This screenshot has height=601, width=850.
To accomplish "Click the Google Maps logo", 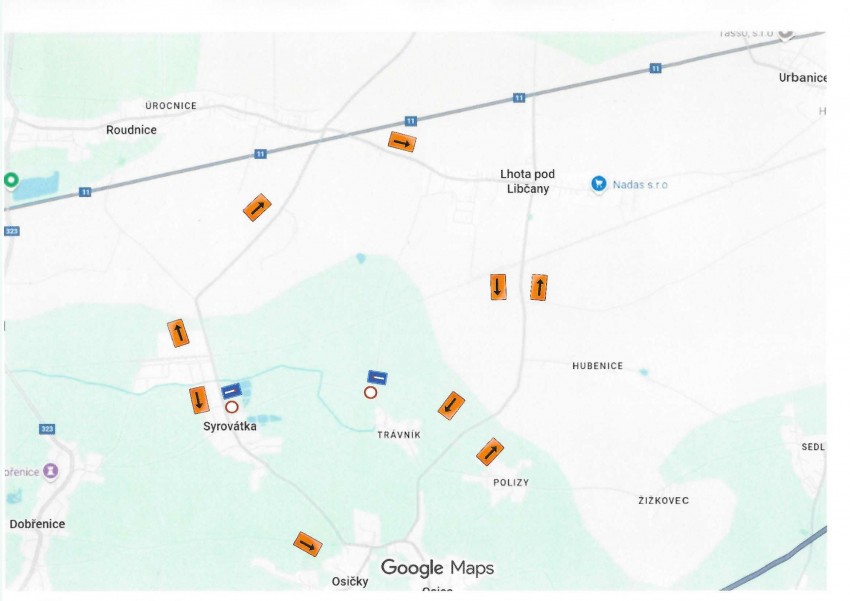I will coord(437,568).
